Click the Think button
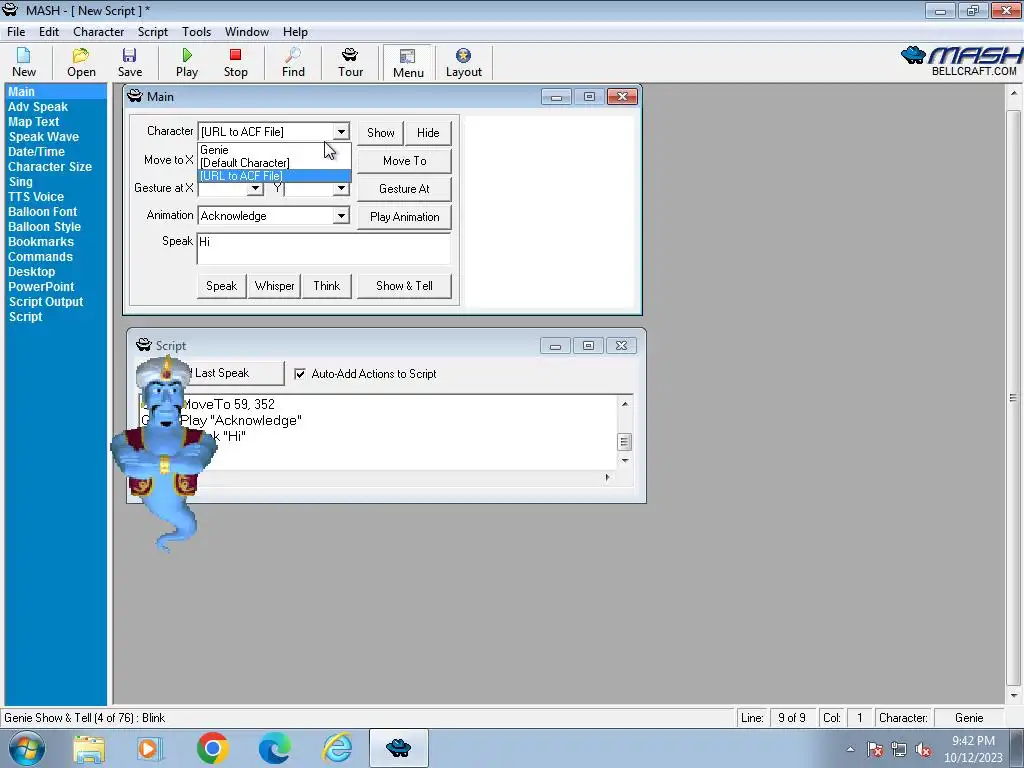The width and height of the screenshot is (1024, 768). [x=327, y=286]
